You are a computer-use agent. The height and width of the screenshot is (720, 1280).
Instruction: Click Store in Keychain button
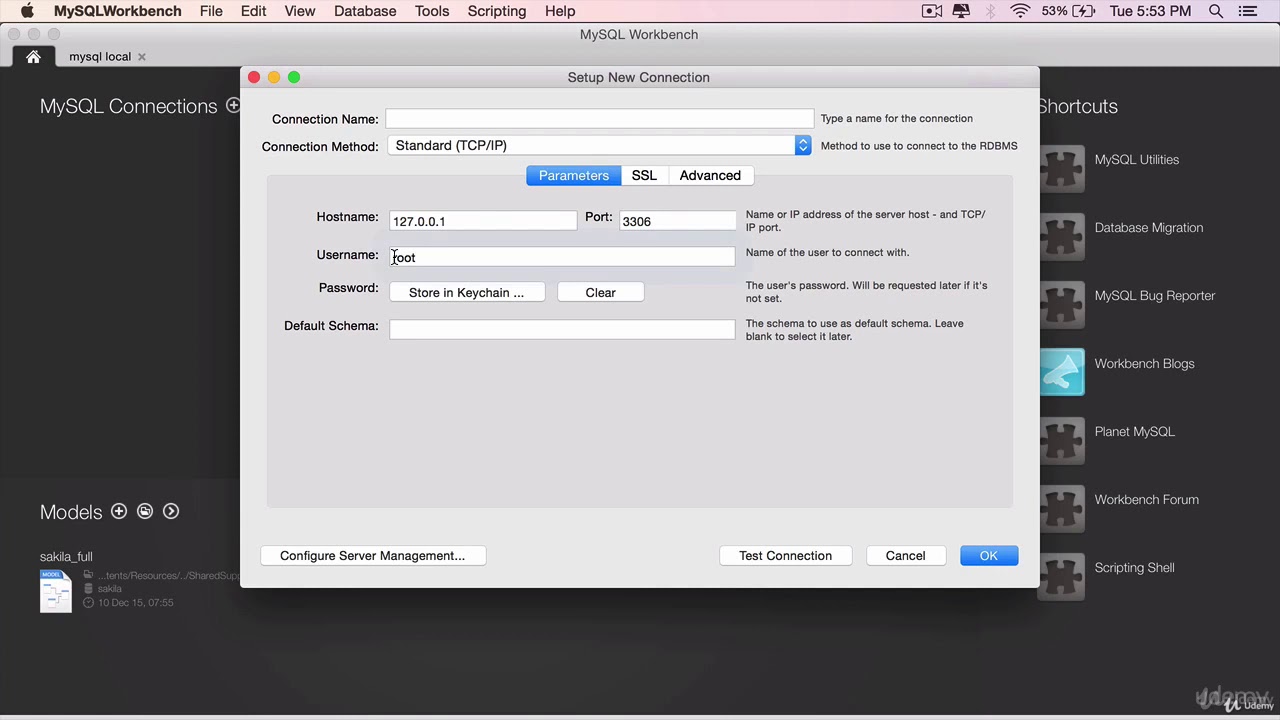click(466, 292)
